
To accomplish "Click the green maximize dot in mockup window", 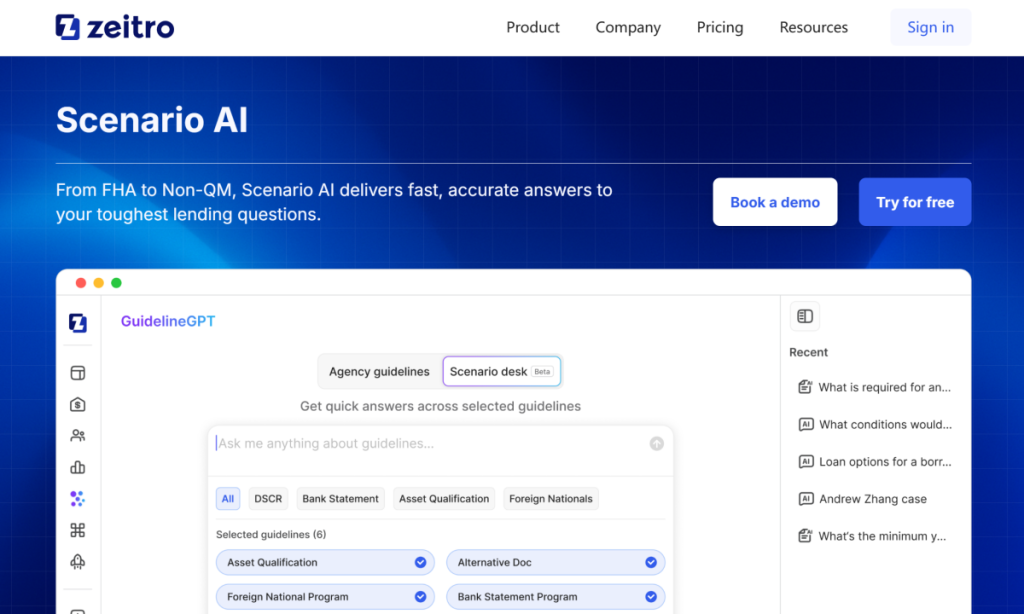I will [x=116, y=283].
